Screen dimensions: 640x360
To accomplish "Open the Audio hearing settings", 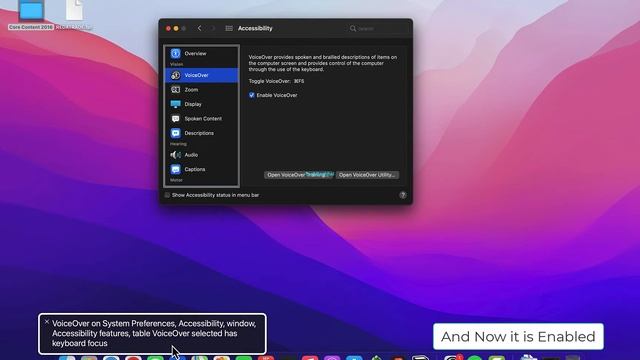I will [202, 155].
